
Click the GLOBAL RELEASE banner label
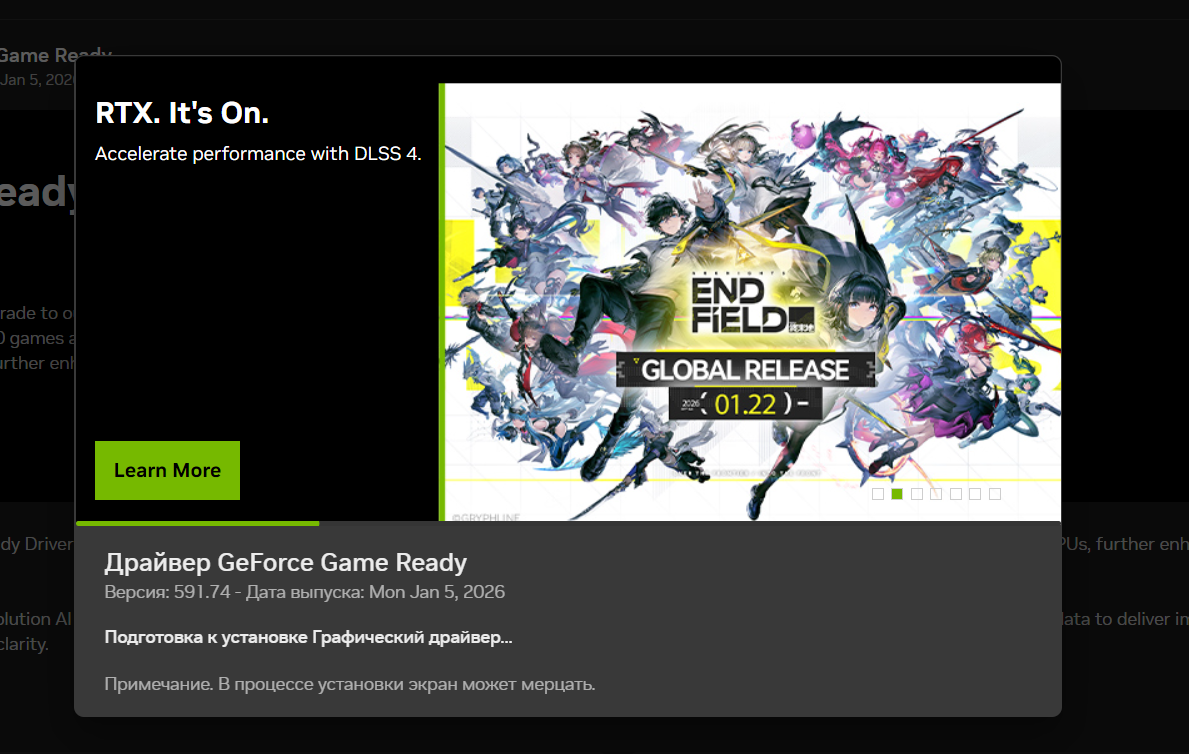pyautogui.click(x=745, y=370)
